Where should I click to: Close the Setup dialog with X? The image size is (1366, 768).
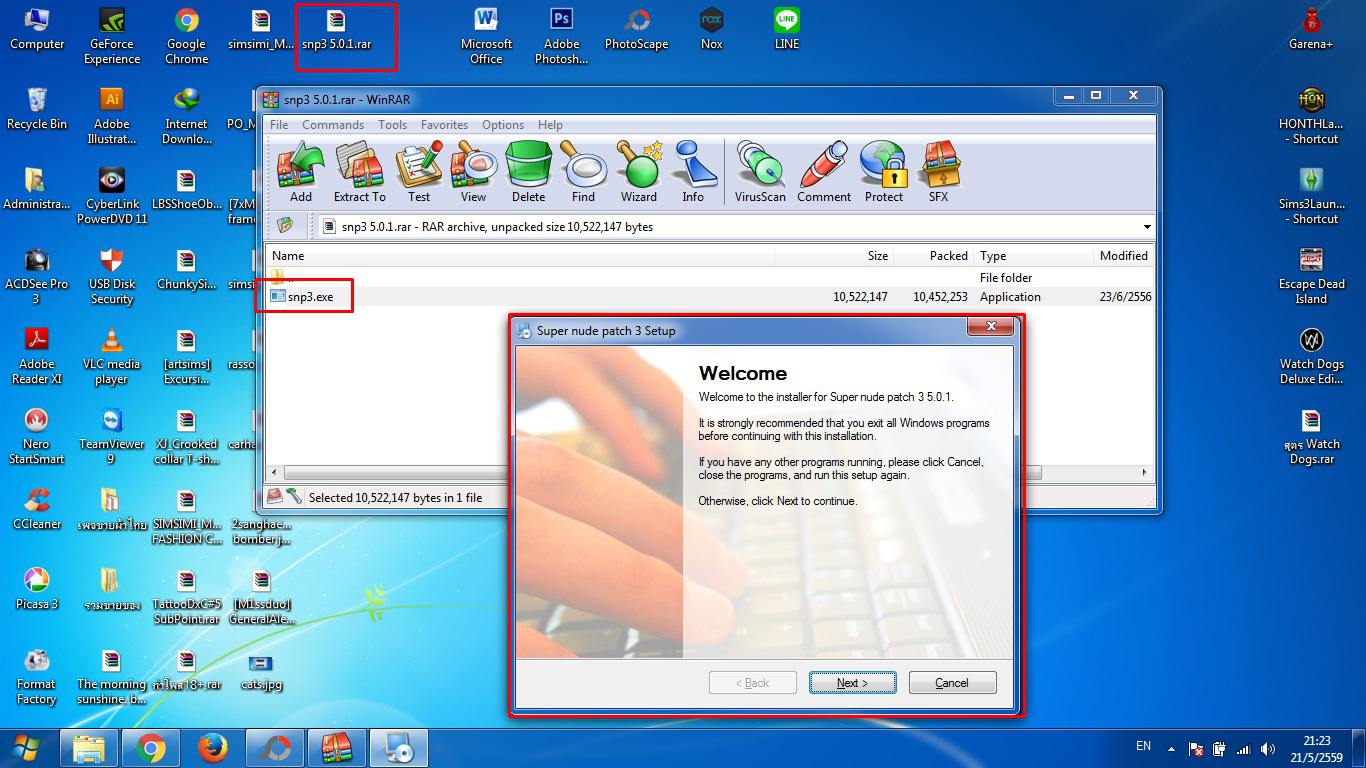[991, 327]
